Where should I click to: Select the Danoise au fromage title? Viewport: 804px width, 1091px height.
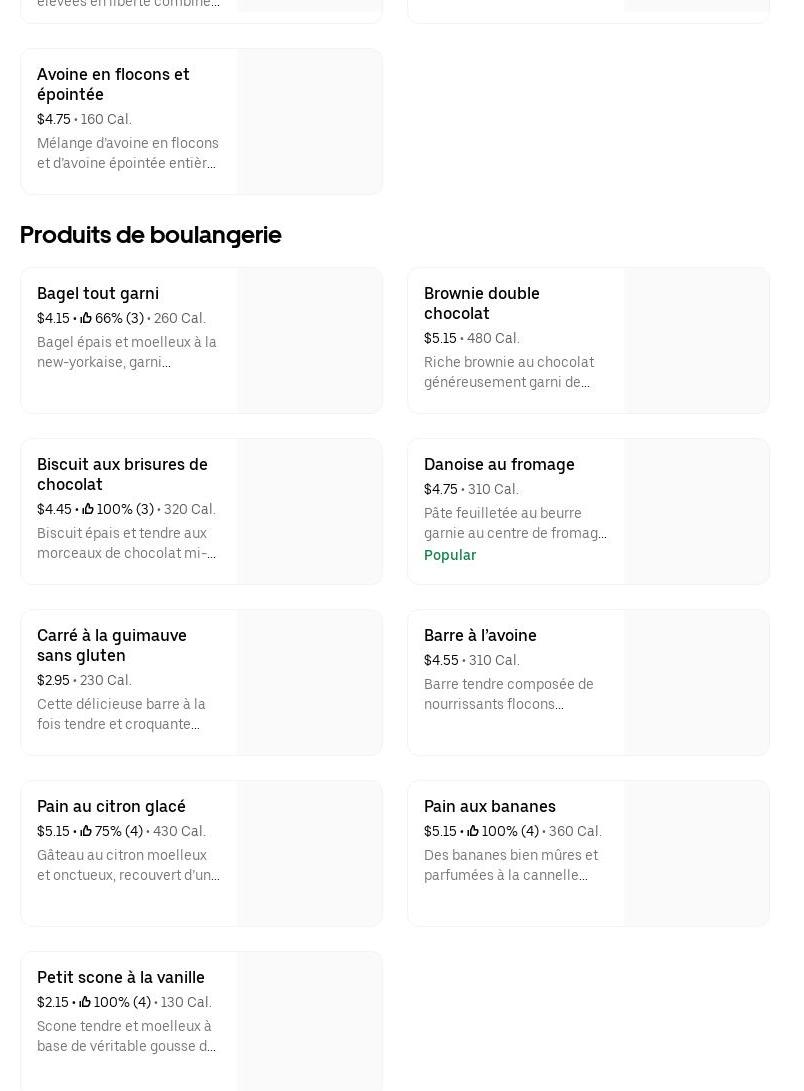pos(499,465)
